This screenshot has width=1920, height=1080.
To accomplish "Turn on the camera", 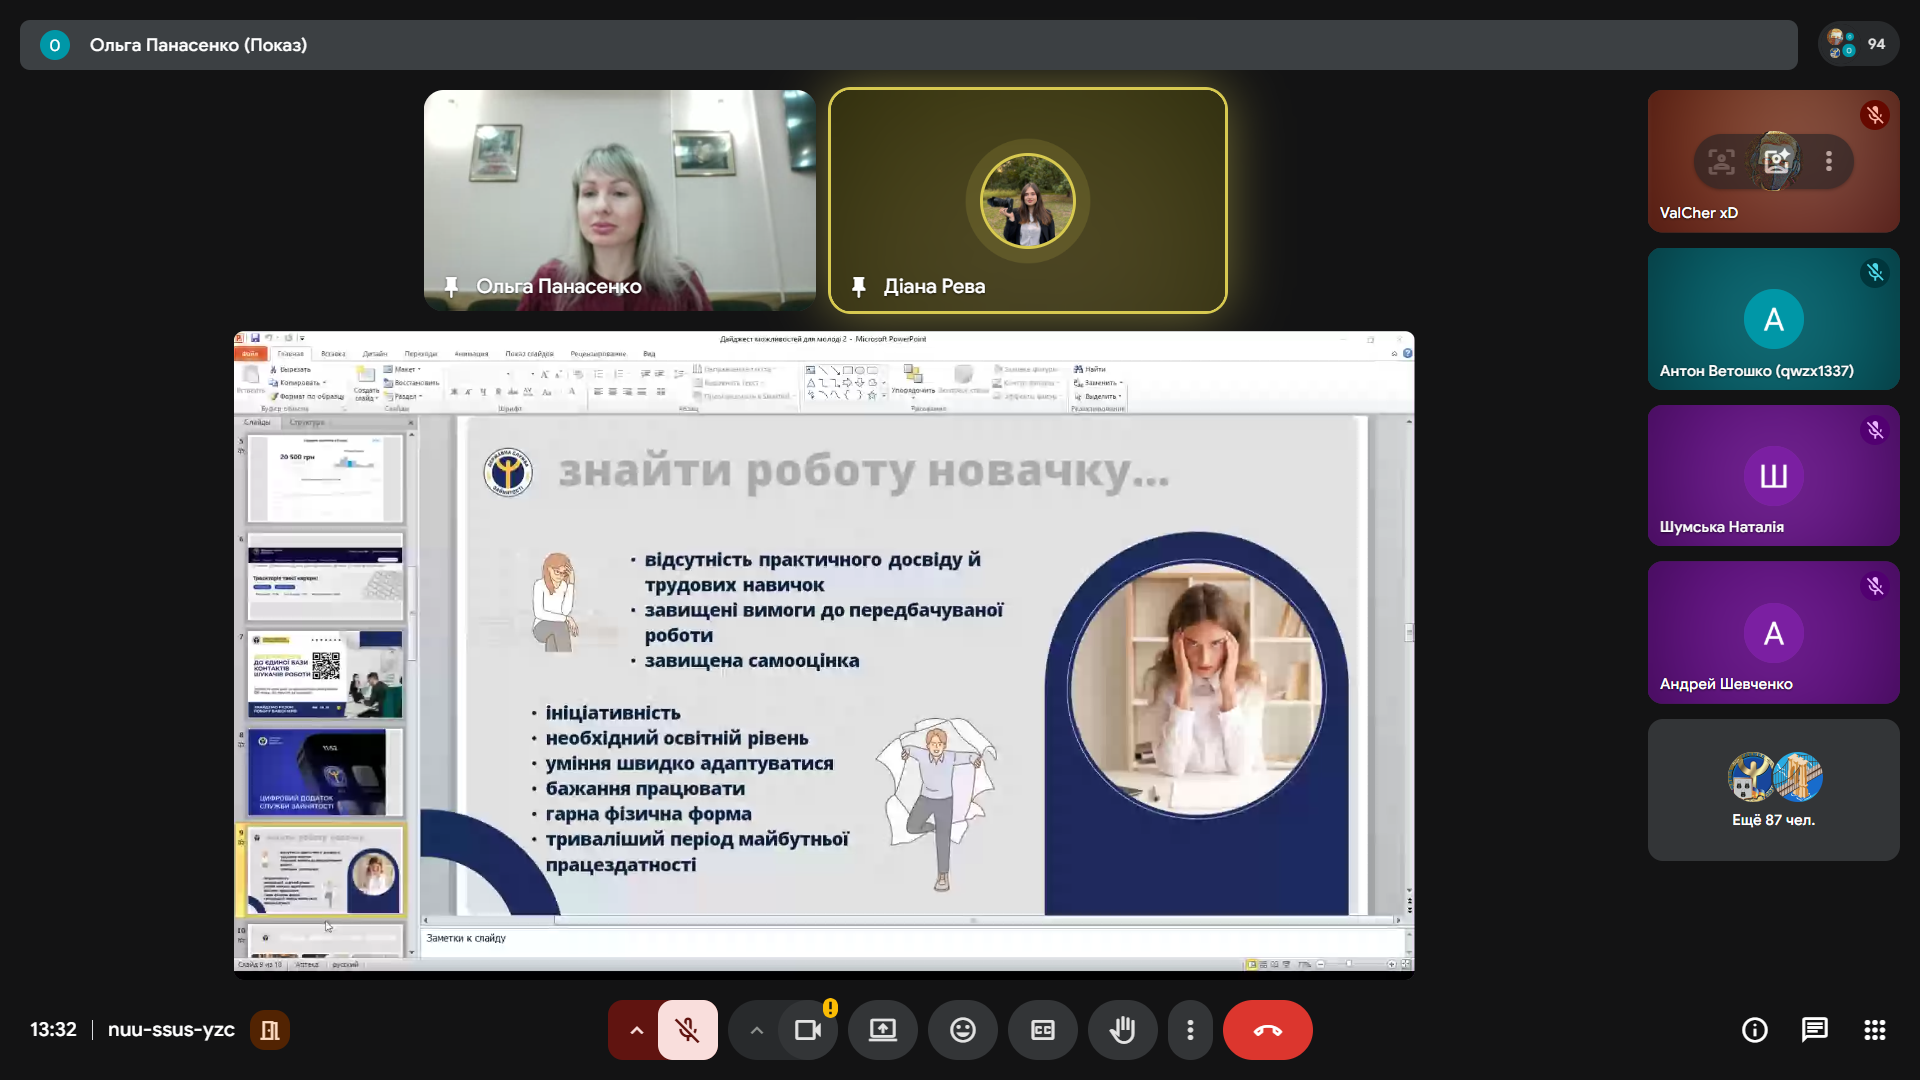I will (x=807, y=1030).
